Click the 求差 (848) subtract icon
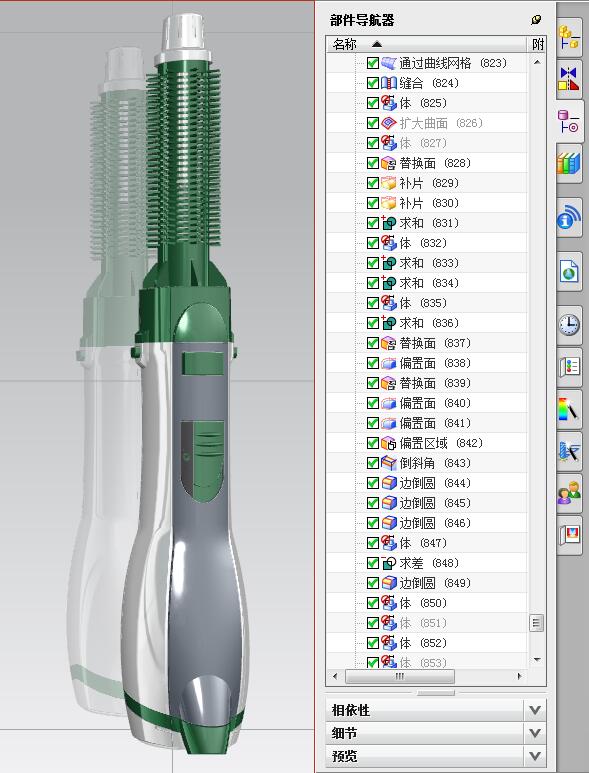 click(389, 562)
